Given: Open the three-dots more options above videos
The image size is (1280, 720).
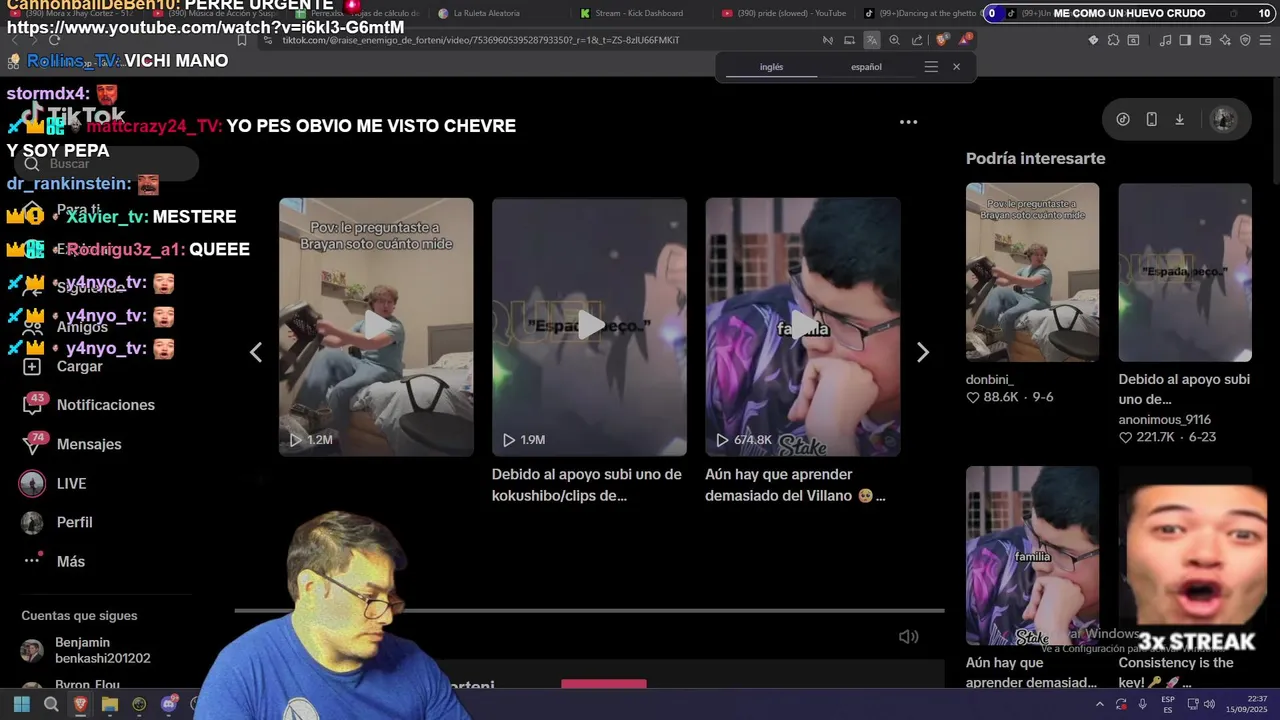Looking at the screenshot, I should coord(908,122).
